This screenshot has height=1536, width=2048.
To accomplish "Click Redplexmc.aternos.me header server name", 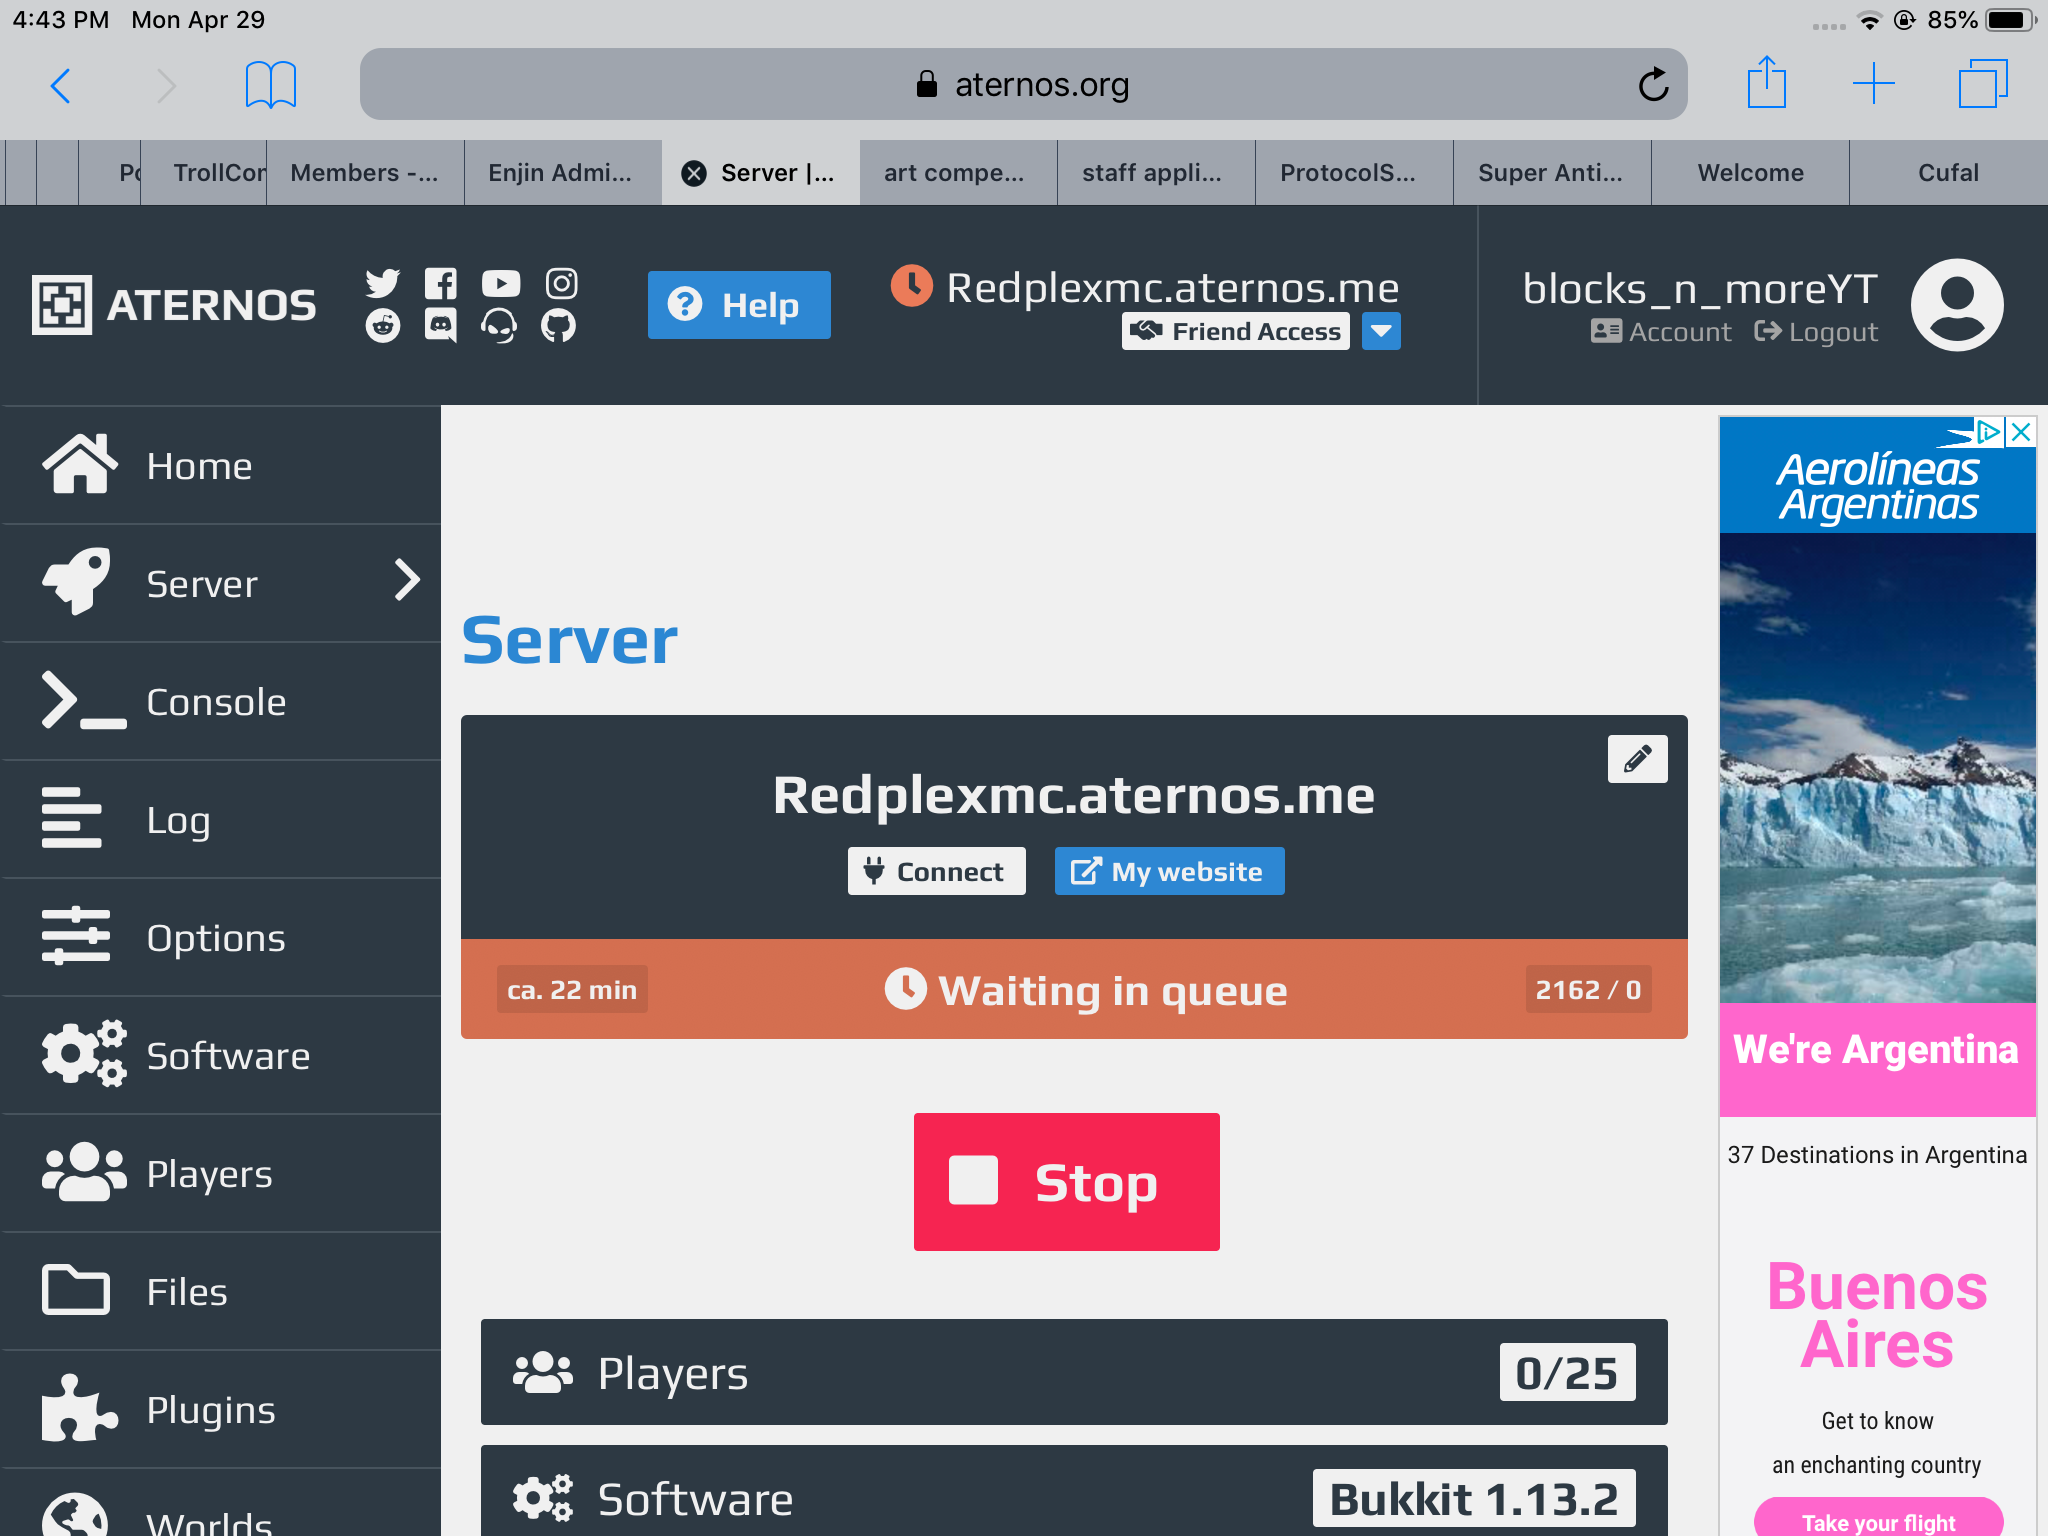I will [1172, 288].
